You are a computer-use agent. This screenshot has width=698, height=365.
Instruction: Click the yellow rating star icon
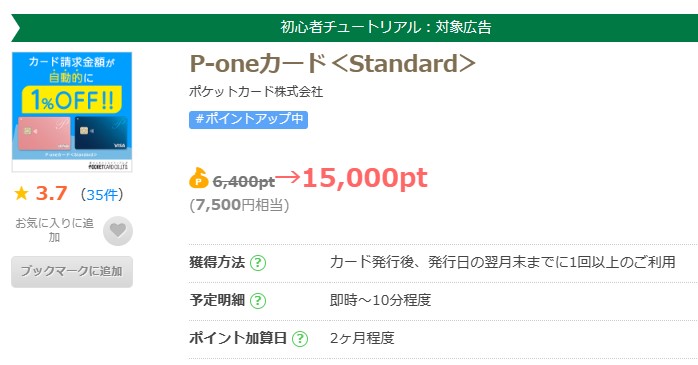(x=21, y=194)
